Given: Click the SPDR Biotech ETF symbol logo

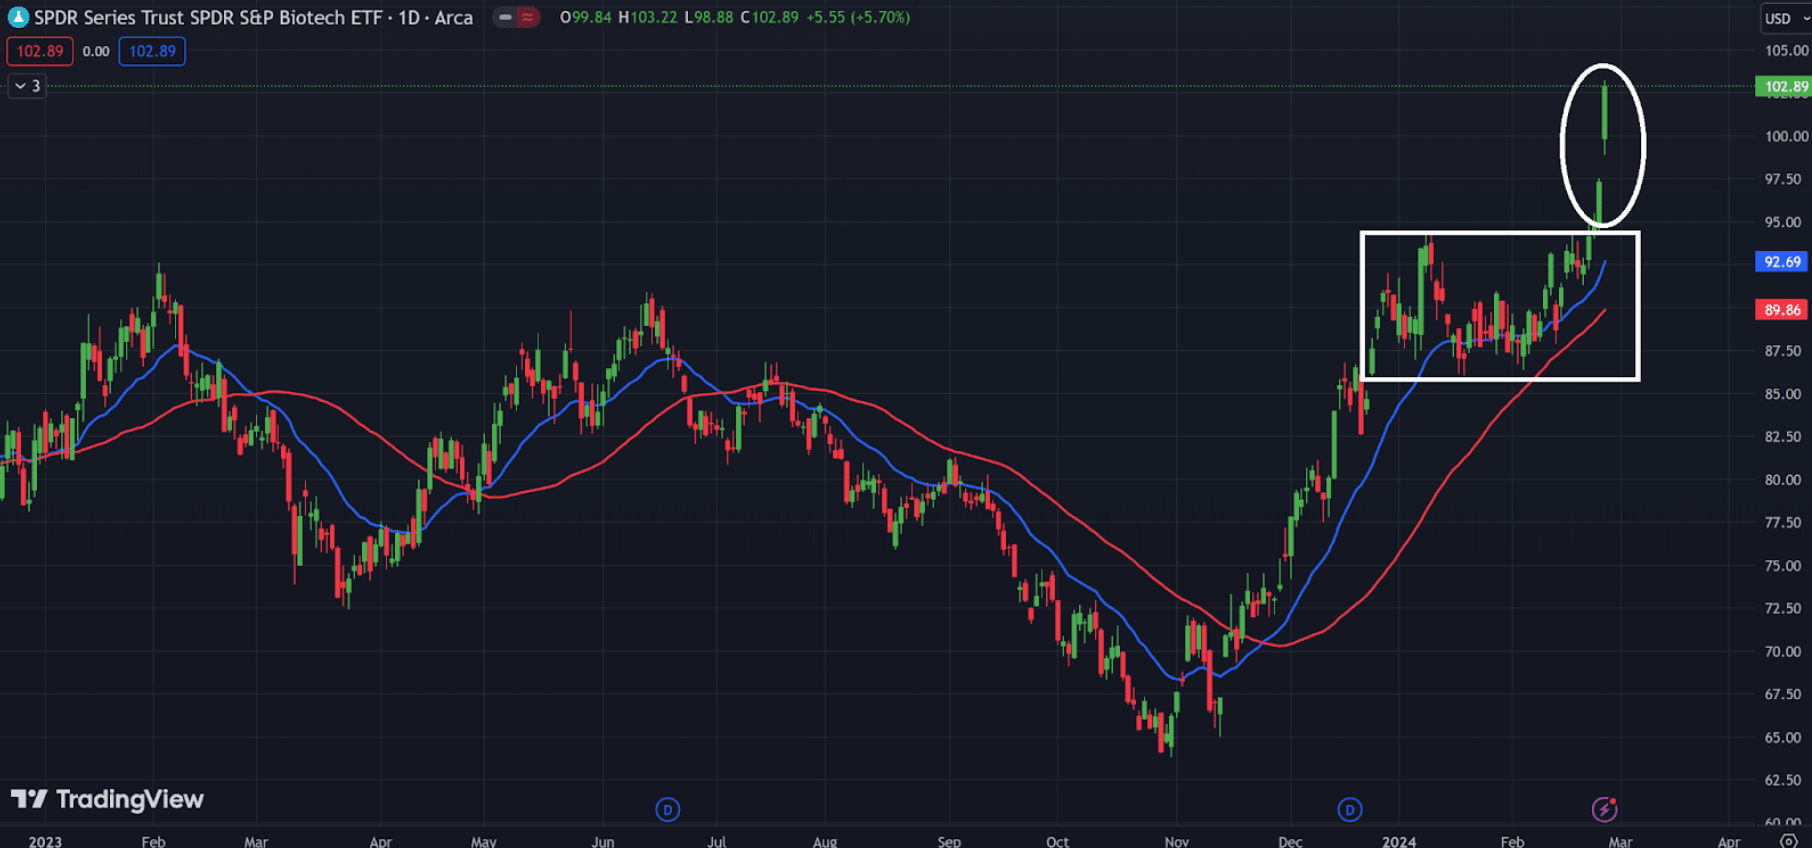Looking at the screenshot, I should [x=18, y=17].
